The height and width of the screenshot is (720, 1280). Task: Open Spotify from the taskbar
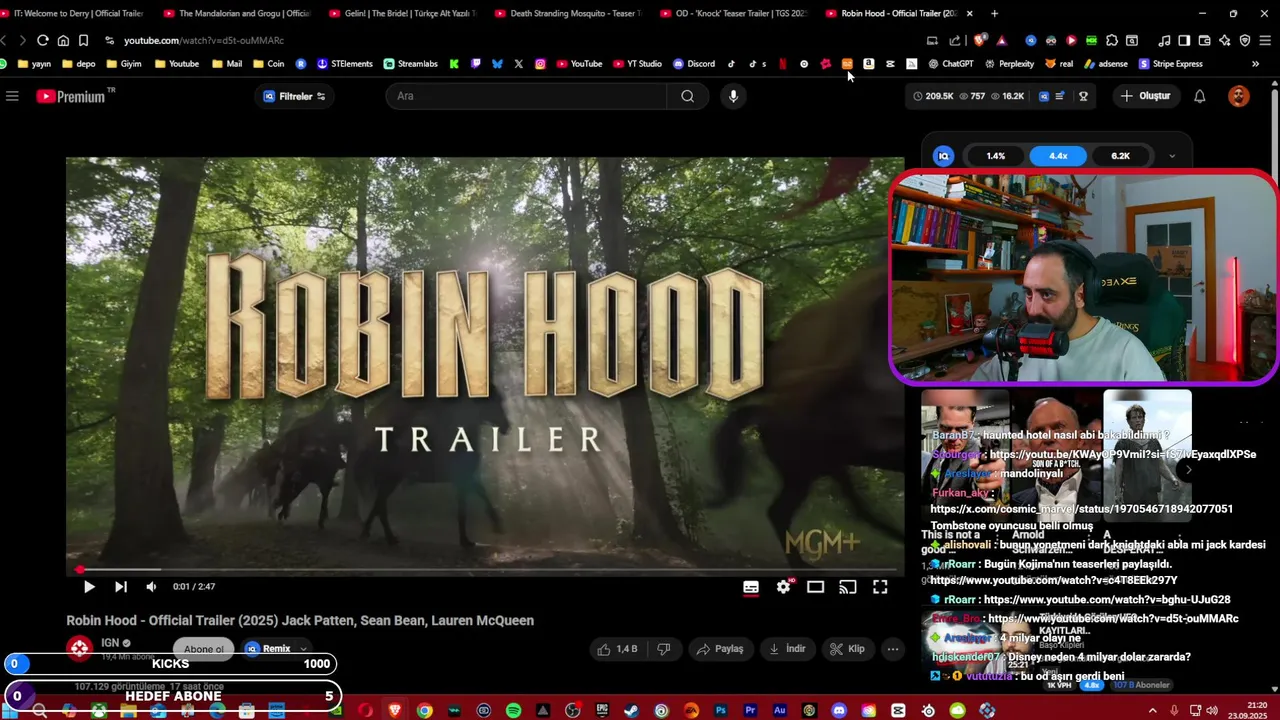coord(513,711)
